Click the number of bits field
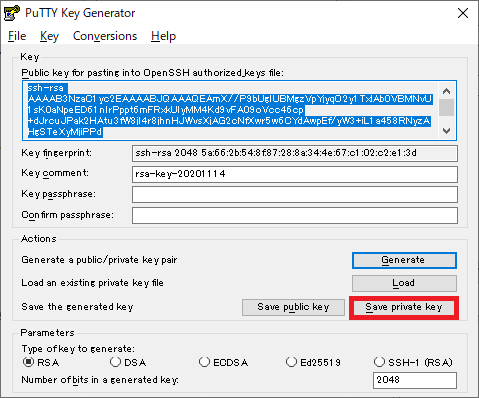This screenshot has width=479, height=398. click(415, 380)
